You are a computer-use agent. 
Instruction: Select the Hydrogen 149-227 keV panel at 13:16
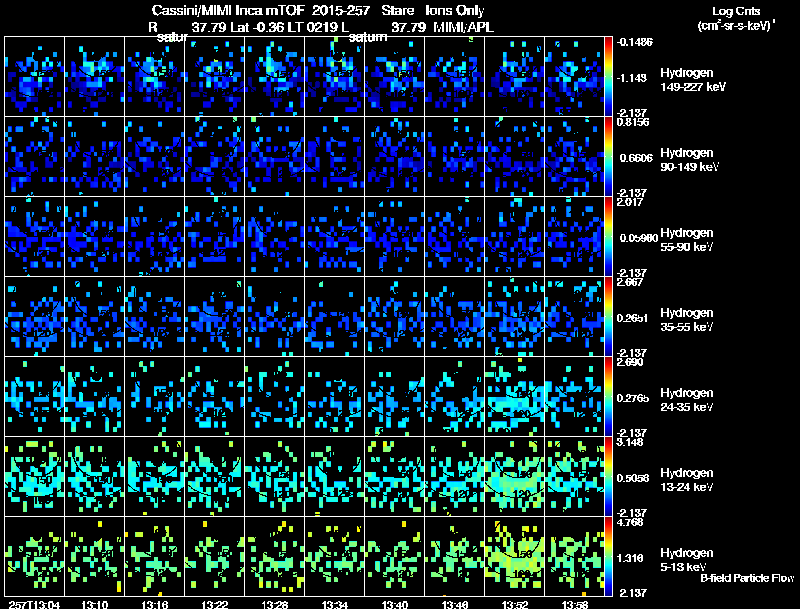[154, 76]
